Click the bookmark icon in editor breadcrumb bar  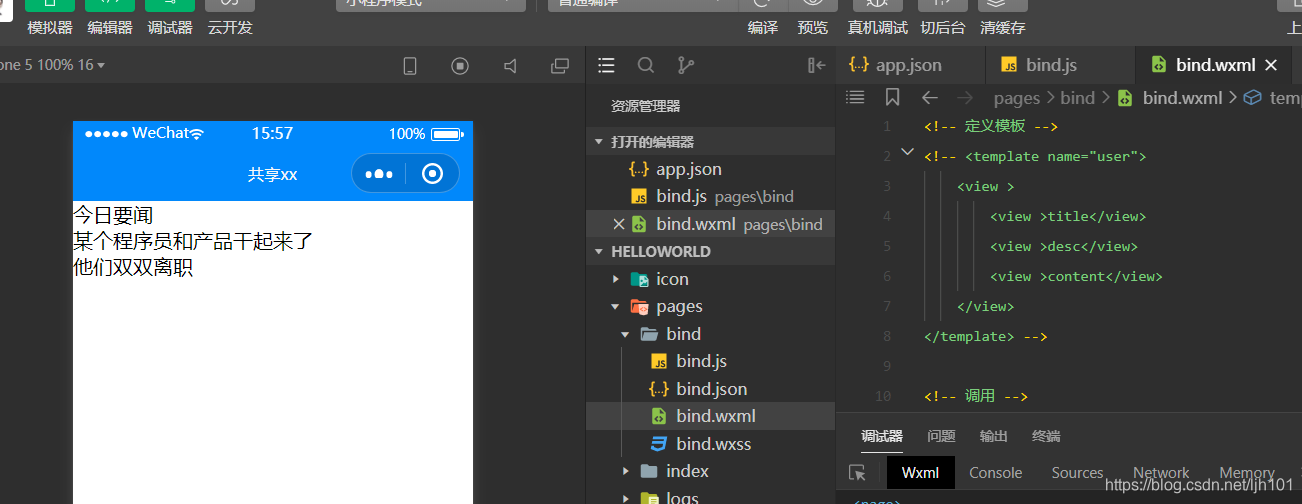click(x=893, y=97)
